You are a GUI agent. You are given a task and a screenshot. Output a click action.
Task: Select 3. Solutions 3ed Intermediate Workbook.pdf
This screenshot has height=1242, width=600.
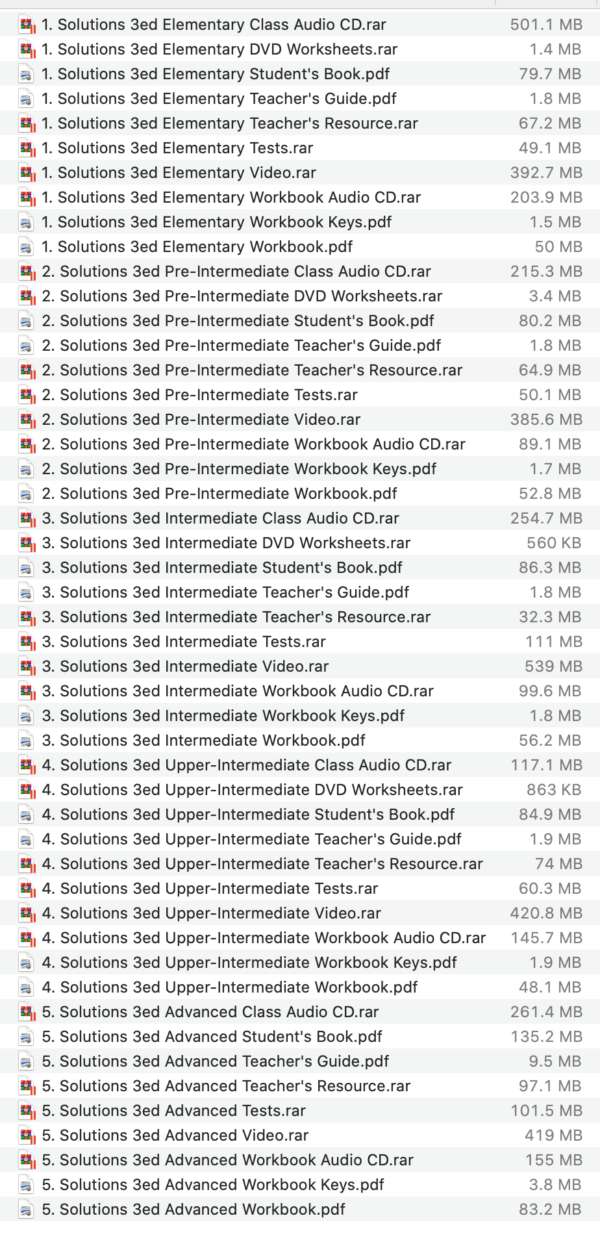click(x=204, y=740)
